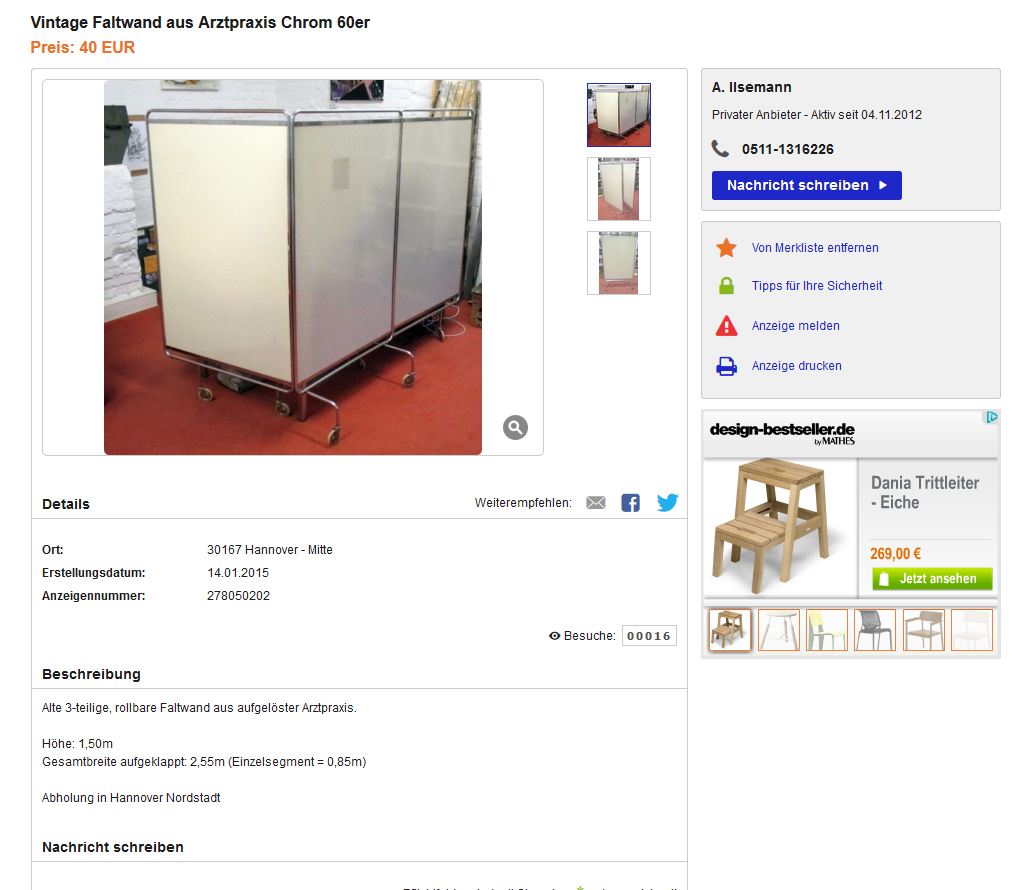Click Jetzt ansehen green ad button

pyautogui.click(x=932, y=579)
